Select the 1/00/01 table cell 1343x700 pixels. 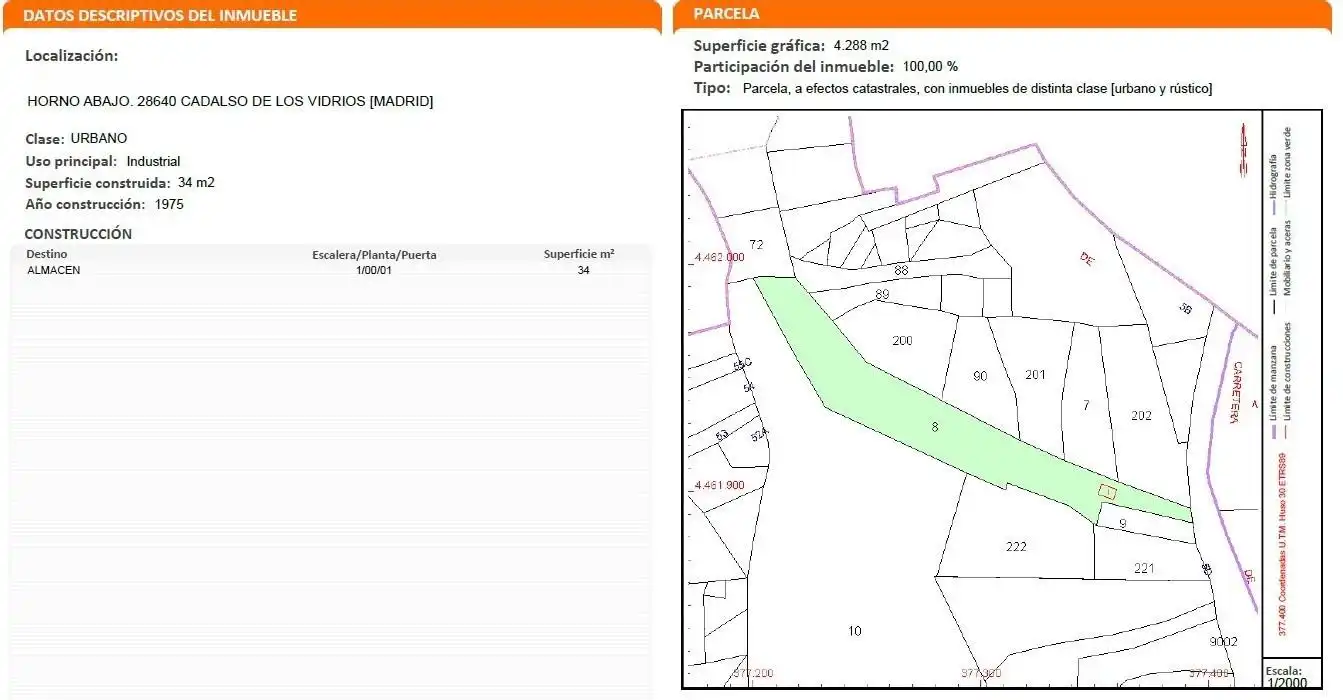click(374, 270)
